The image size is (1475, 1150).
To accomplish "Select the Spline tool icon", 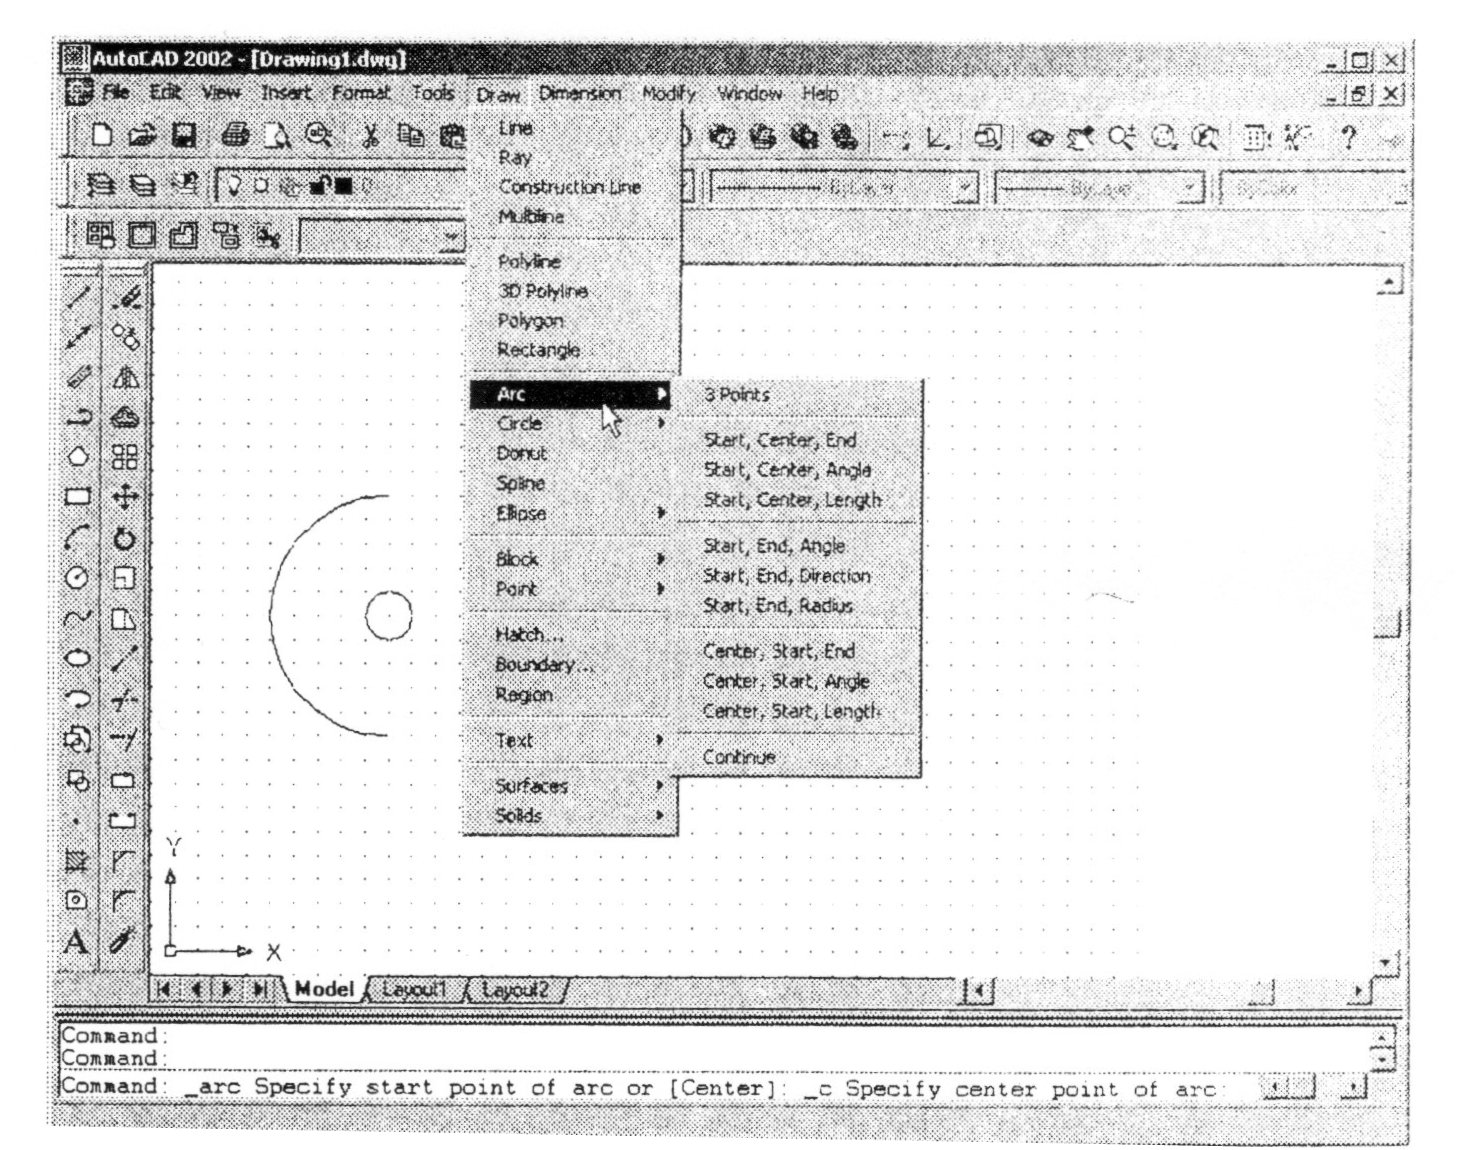I will point(78,618).
